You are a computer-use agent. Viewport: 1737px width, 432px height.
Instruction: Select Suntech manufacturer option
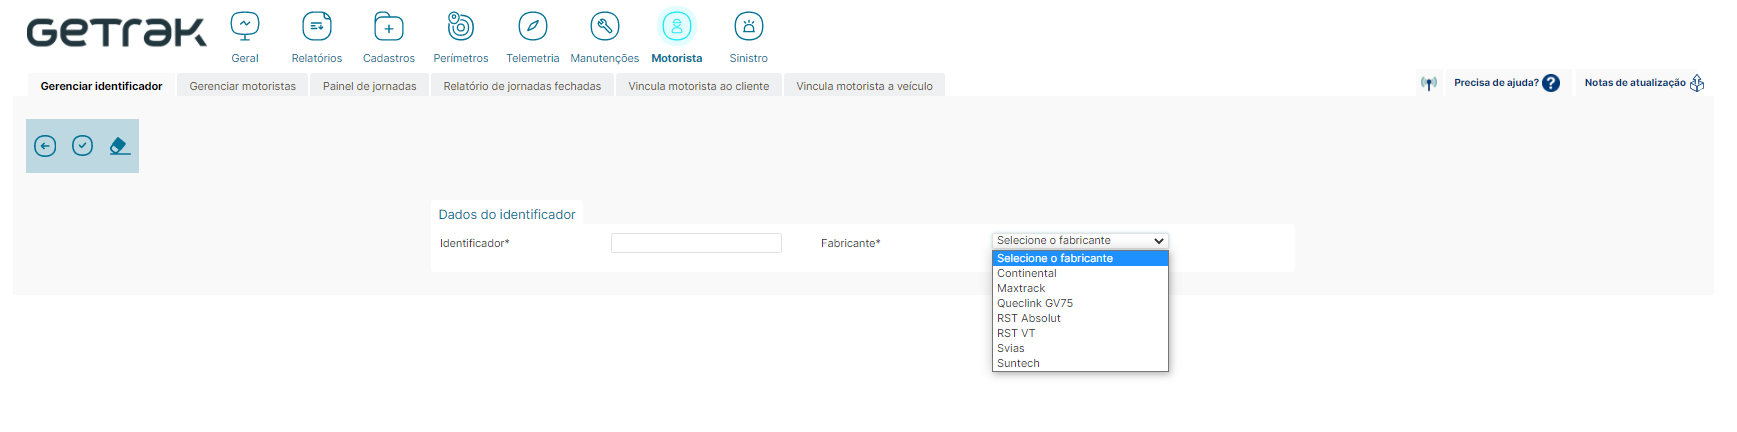point(1080,363)
